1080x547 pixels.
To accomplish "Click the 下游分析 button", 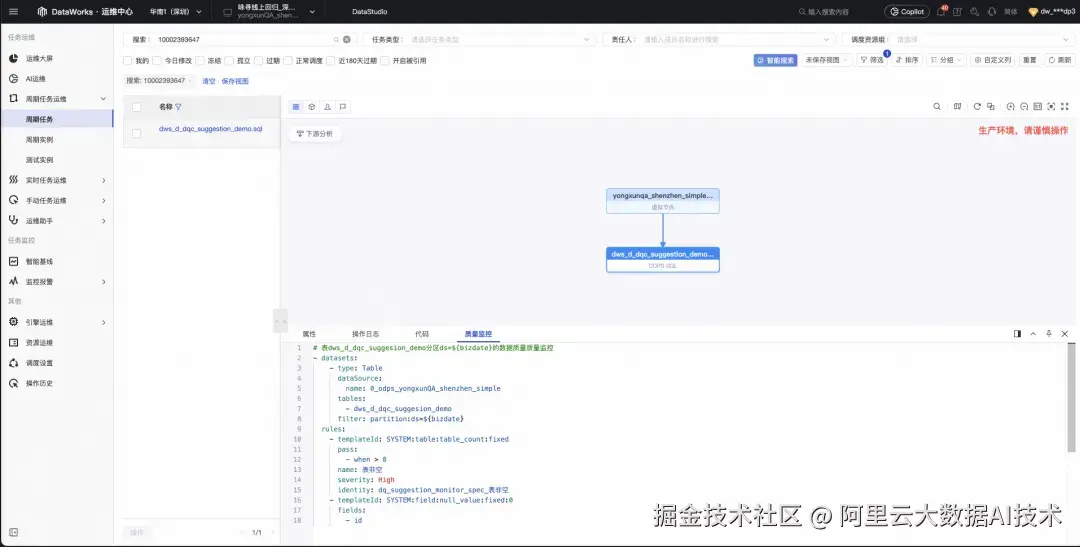I will pos(315,134).
